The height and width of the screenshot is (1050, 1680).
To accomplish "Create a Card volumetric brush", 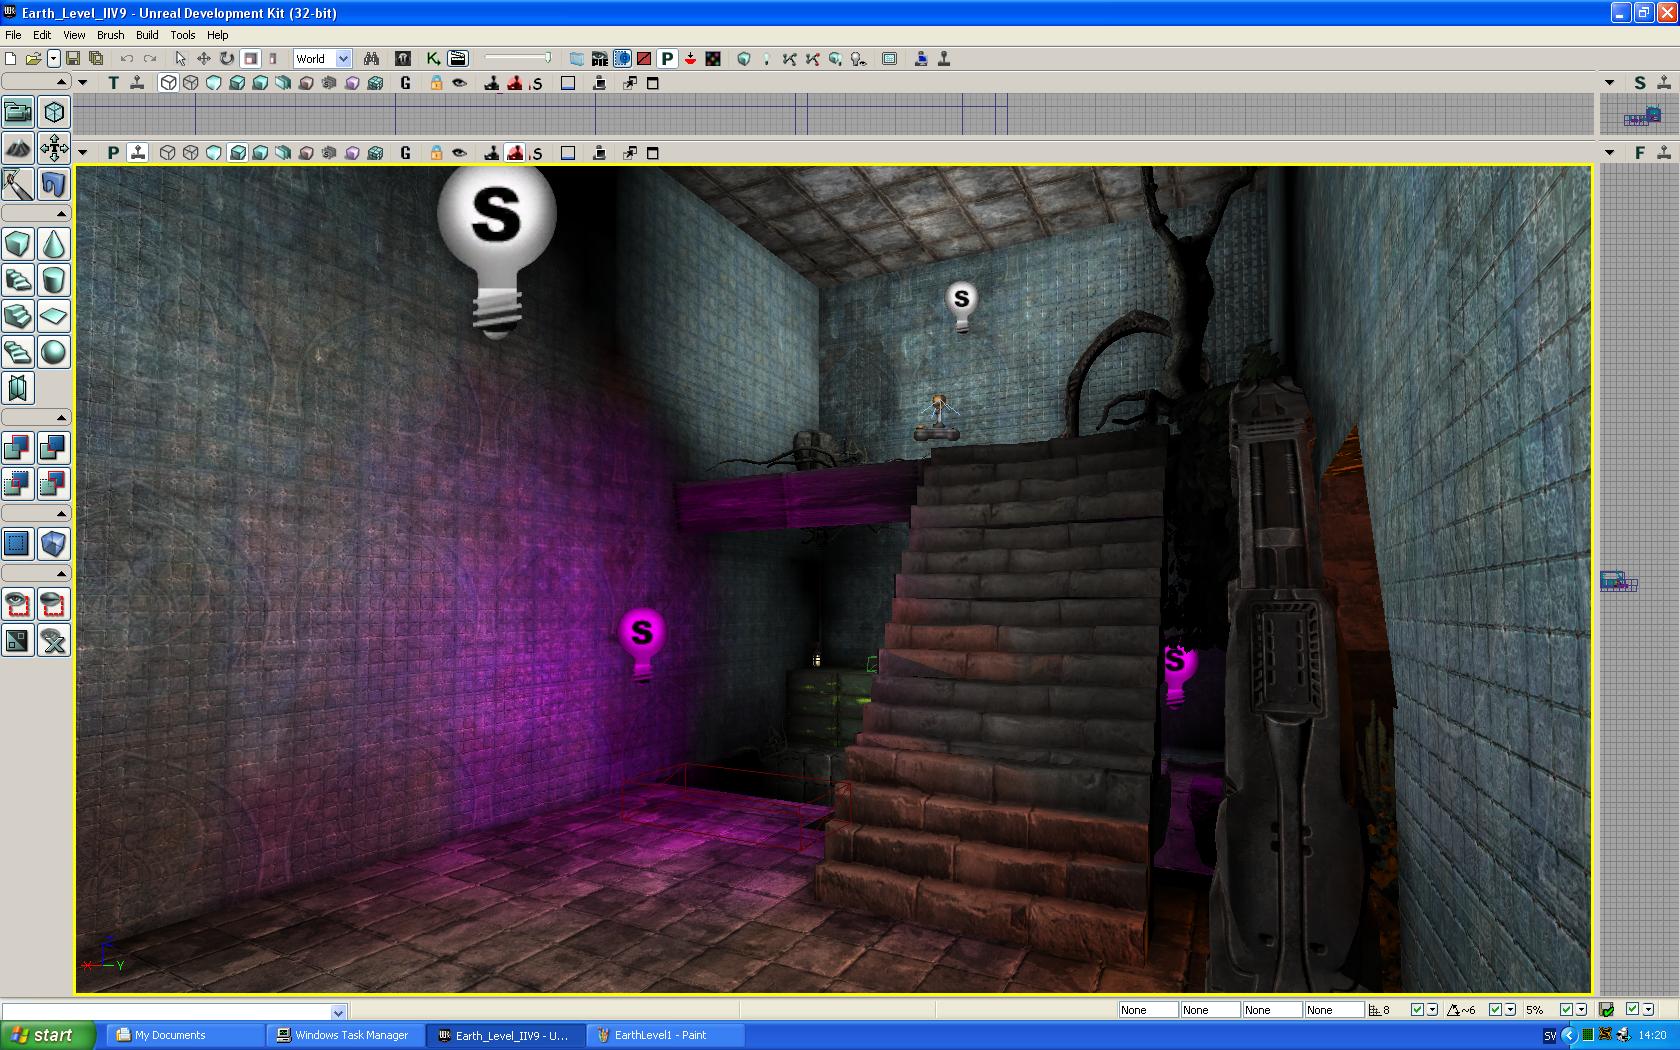I will (18, 389).
